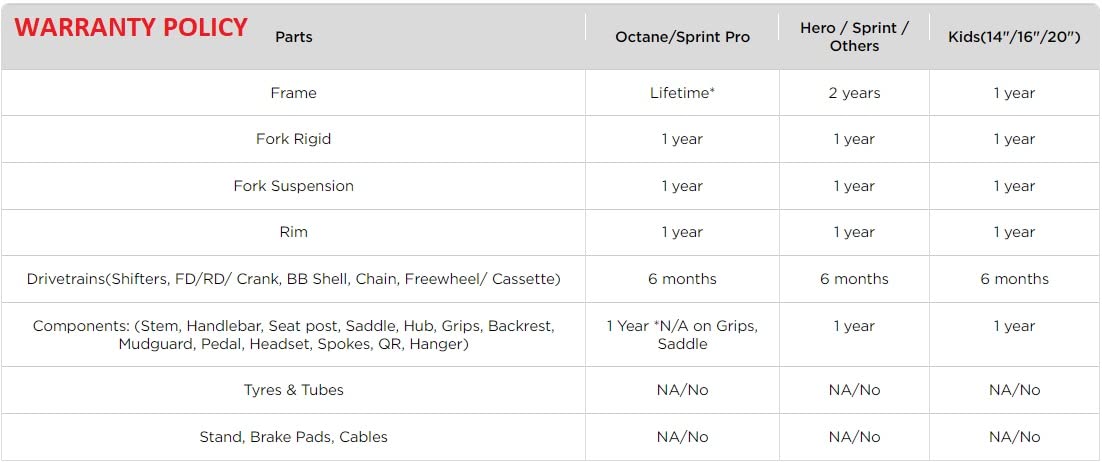Click the 6 months cell under Octane/Sprint Pro
This screenshot has height=462, width=1102.
click(682, 279)
